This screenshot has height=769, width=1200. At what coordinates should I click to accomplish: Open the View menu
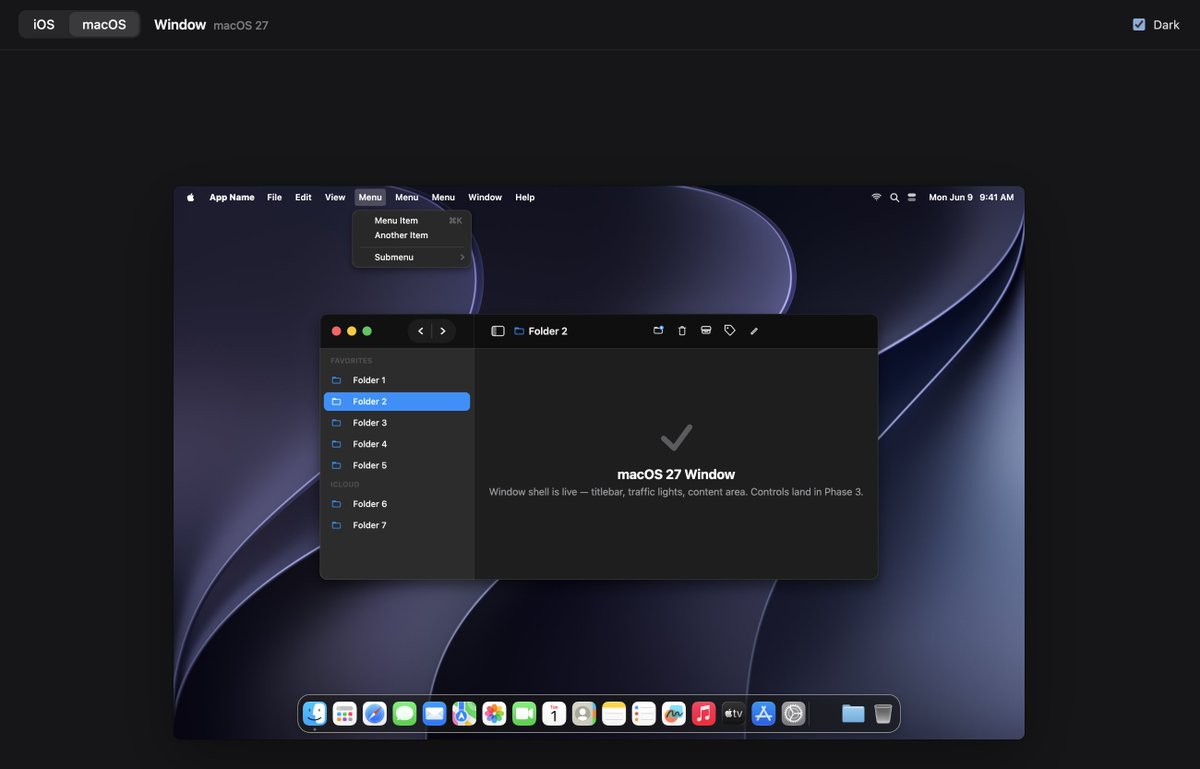(x=335, y=197)
